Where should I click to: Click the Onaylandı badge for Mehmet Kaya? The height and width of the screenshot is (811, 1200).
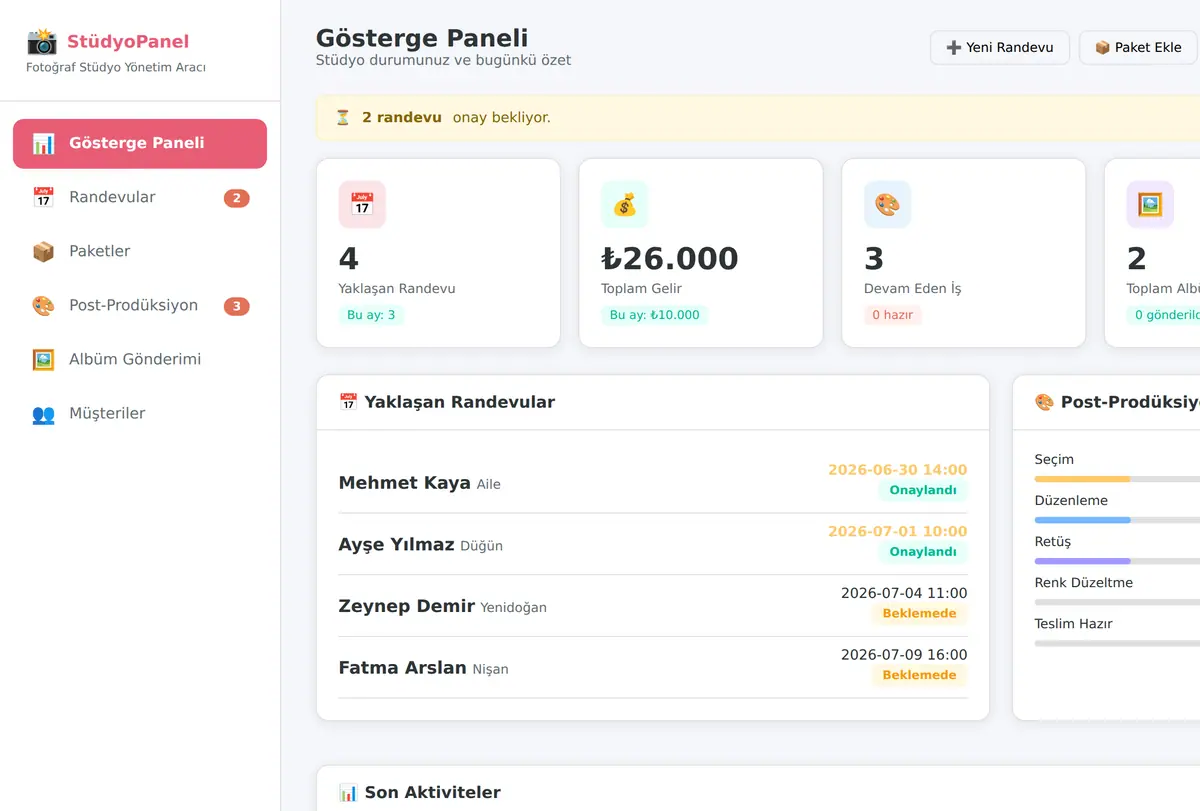[x=923, y=490]
